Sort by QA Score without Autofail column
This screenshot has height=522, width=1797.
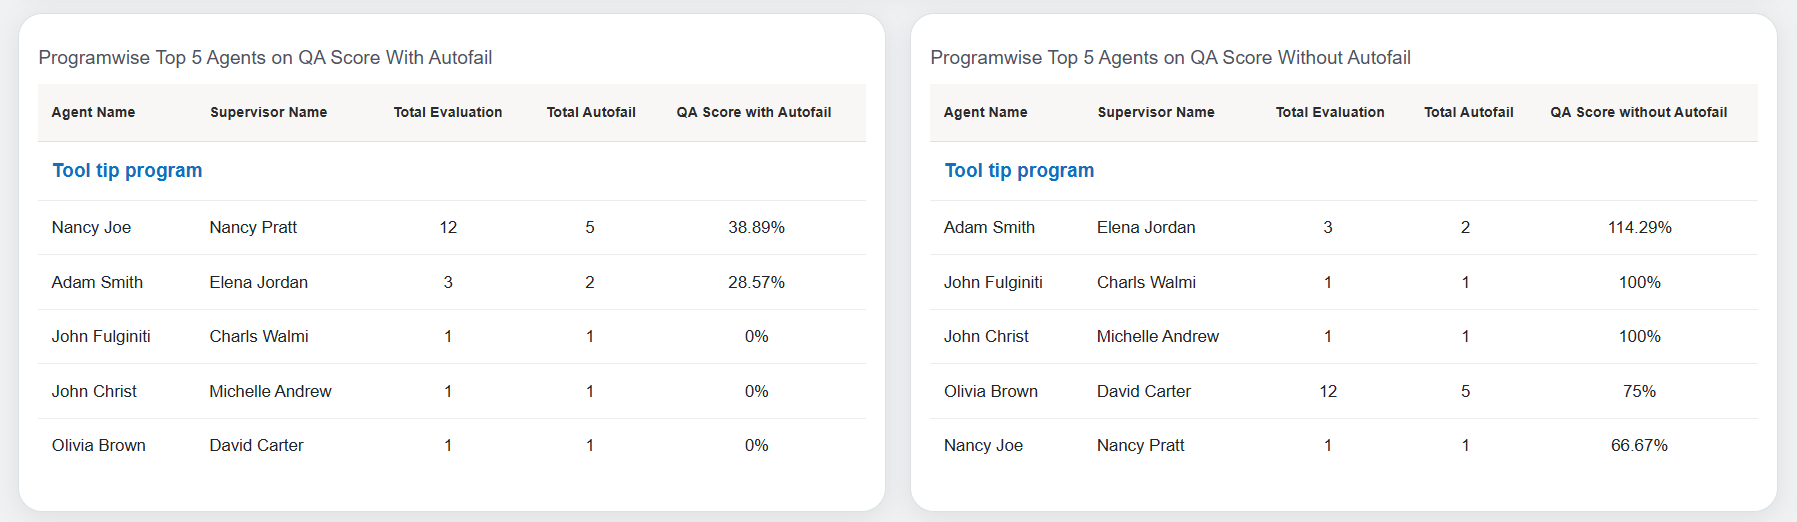click(x=1638, y=112)
